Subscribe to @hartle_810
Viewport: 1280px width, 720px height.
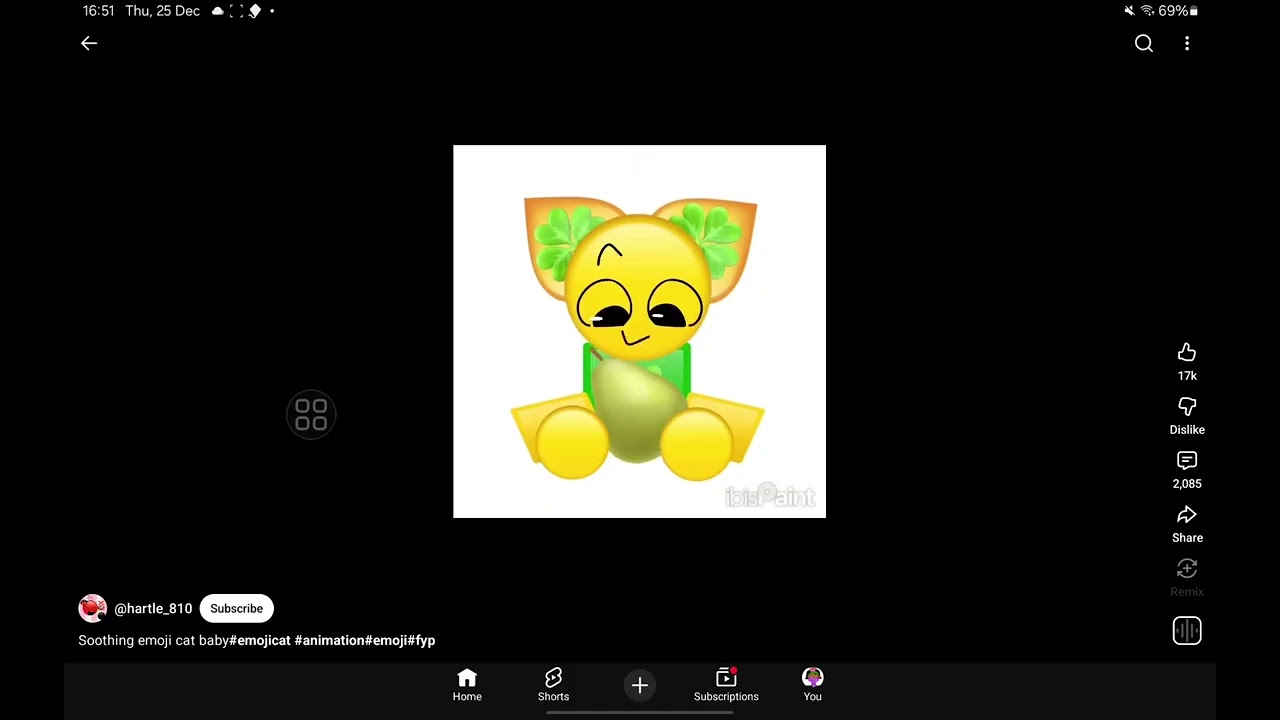(236, 608)
